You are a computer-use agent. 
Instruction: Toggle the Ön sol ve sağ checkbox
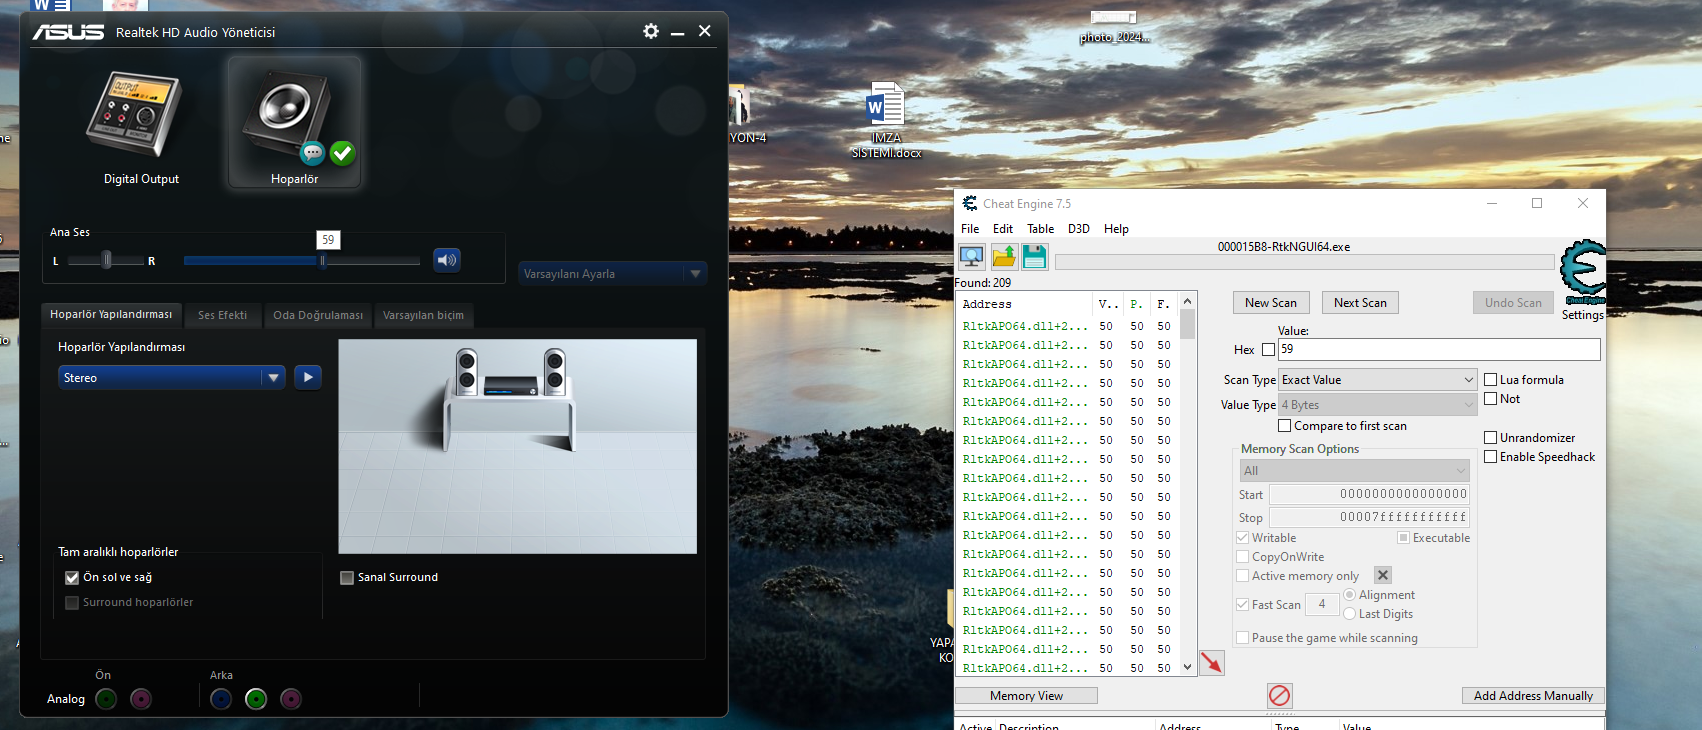click(72, 577)
